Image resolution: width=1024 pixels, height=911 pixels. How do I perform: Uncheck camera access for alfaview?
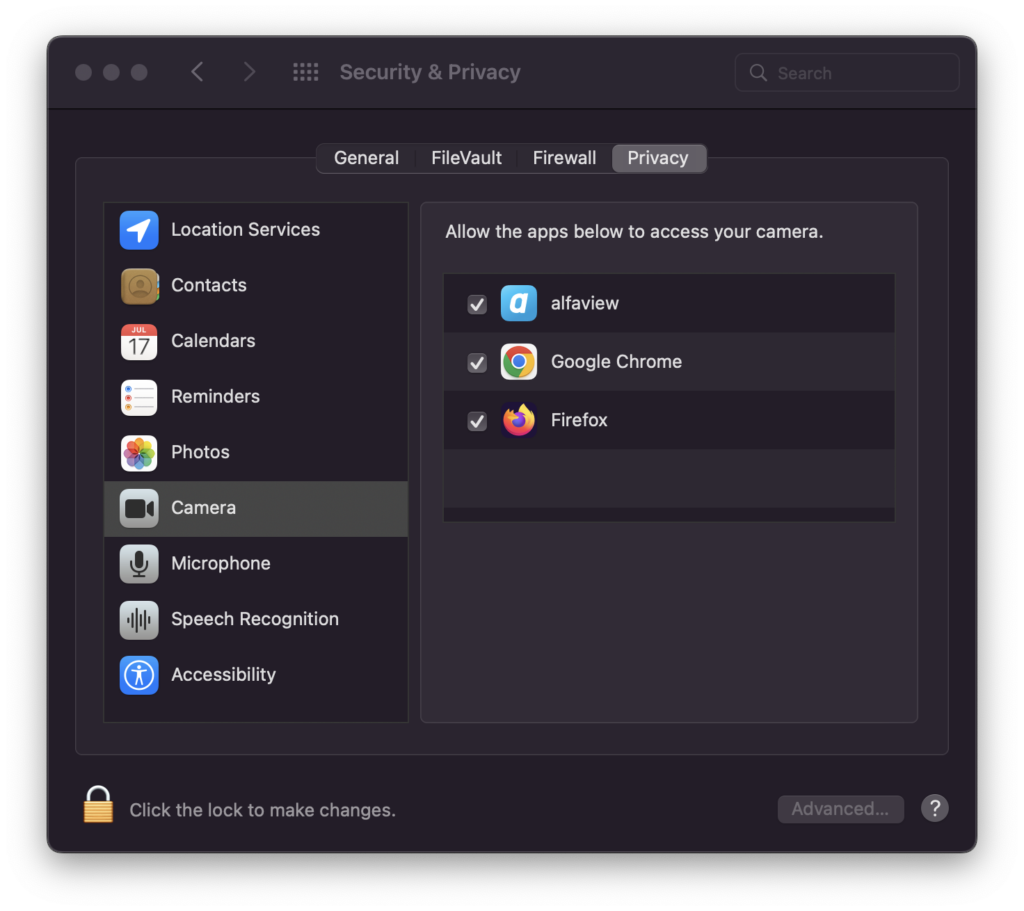476,304
